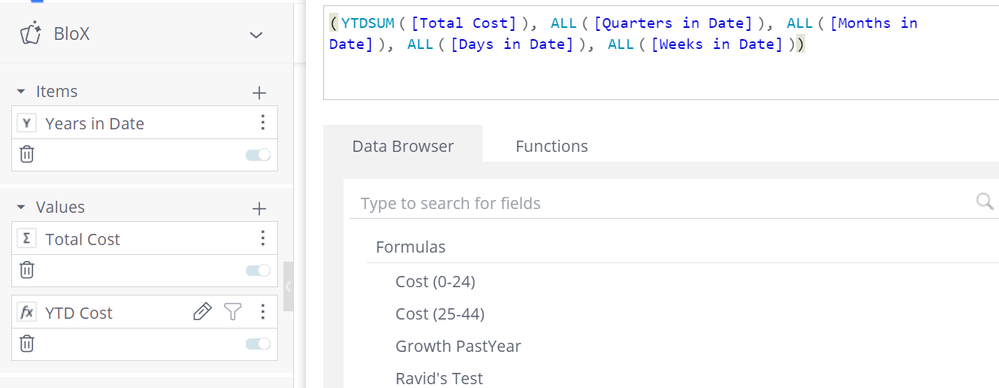Viewport: 999px width, 388px height.
Task: Click the search magnifier icon
Action: [985, 202]
